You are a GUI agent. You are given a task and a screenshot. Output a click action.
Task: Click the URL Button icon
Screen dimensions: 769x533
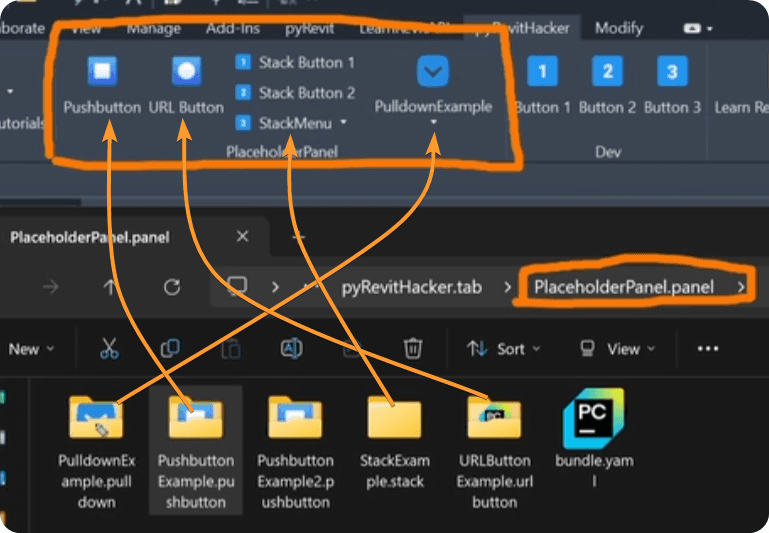[186, 71]
